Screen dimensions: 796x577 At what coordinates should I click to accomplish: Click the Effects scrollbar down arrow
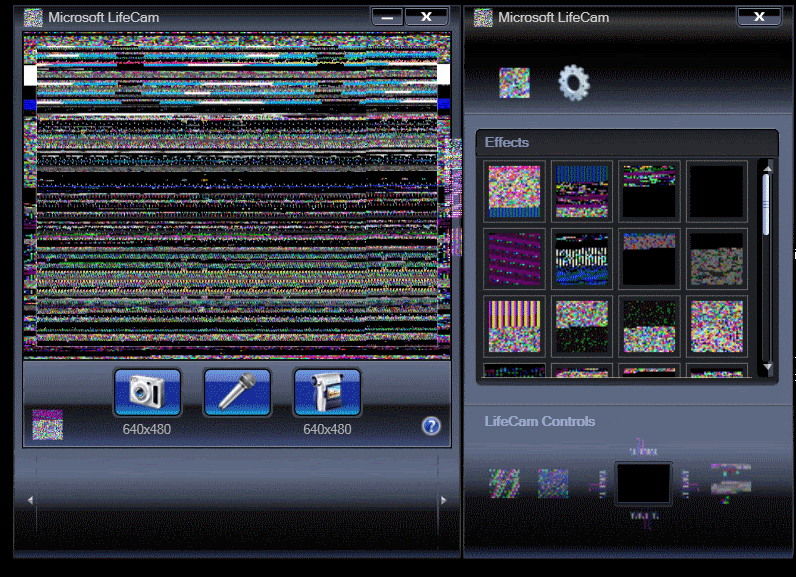click(x=768, y=366)
